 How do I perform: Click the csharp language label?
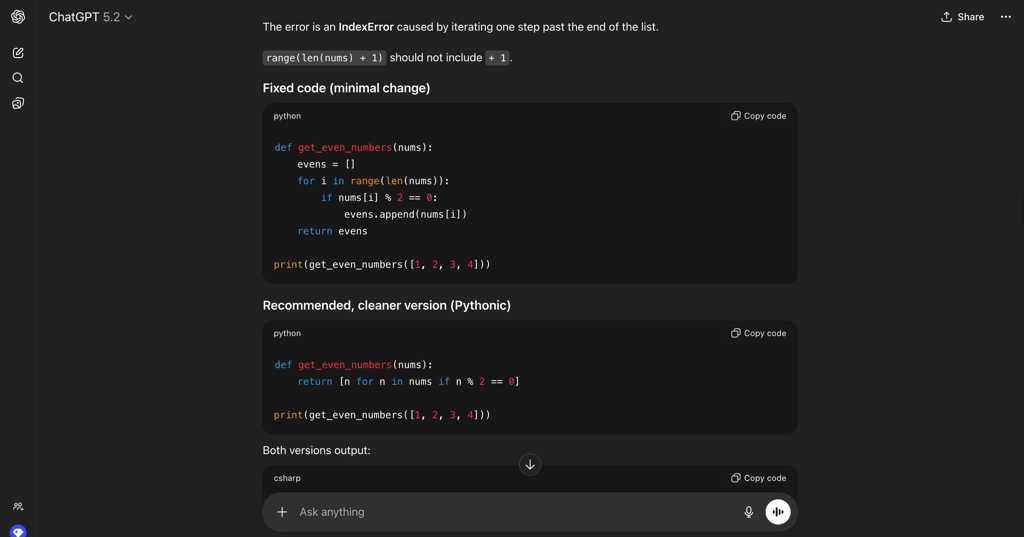tap(287, 478)
